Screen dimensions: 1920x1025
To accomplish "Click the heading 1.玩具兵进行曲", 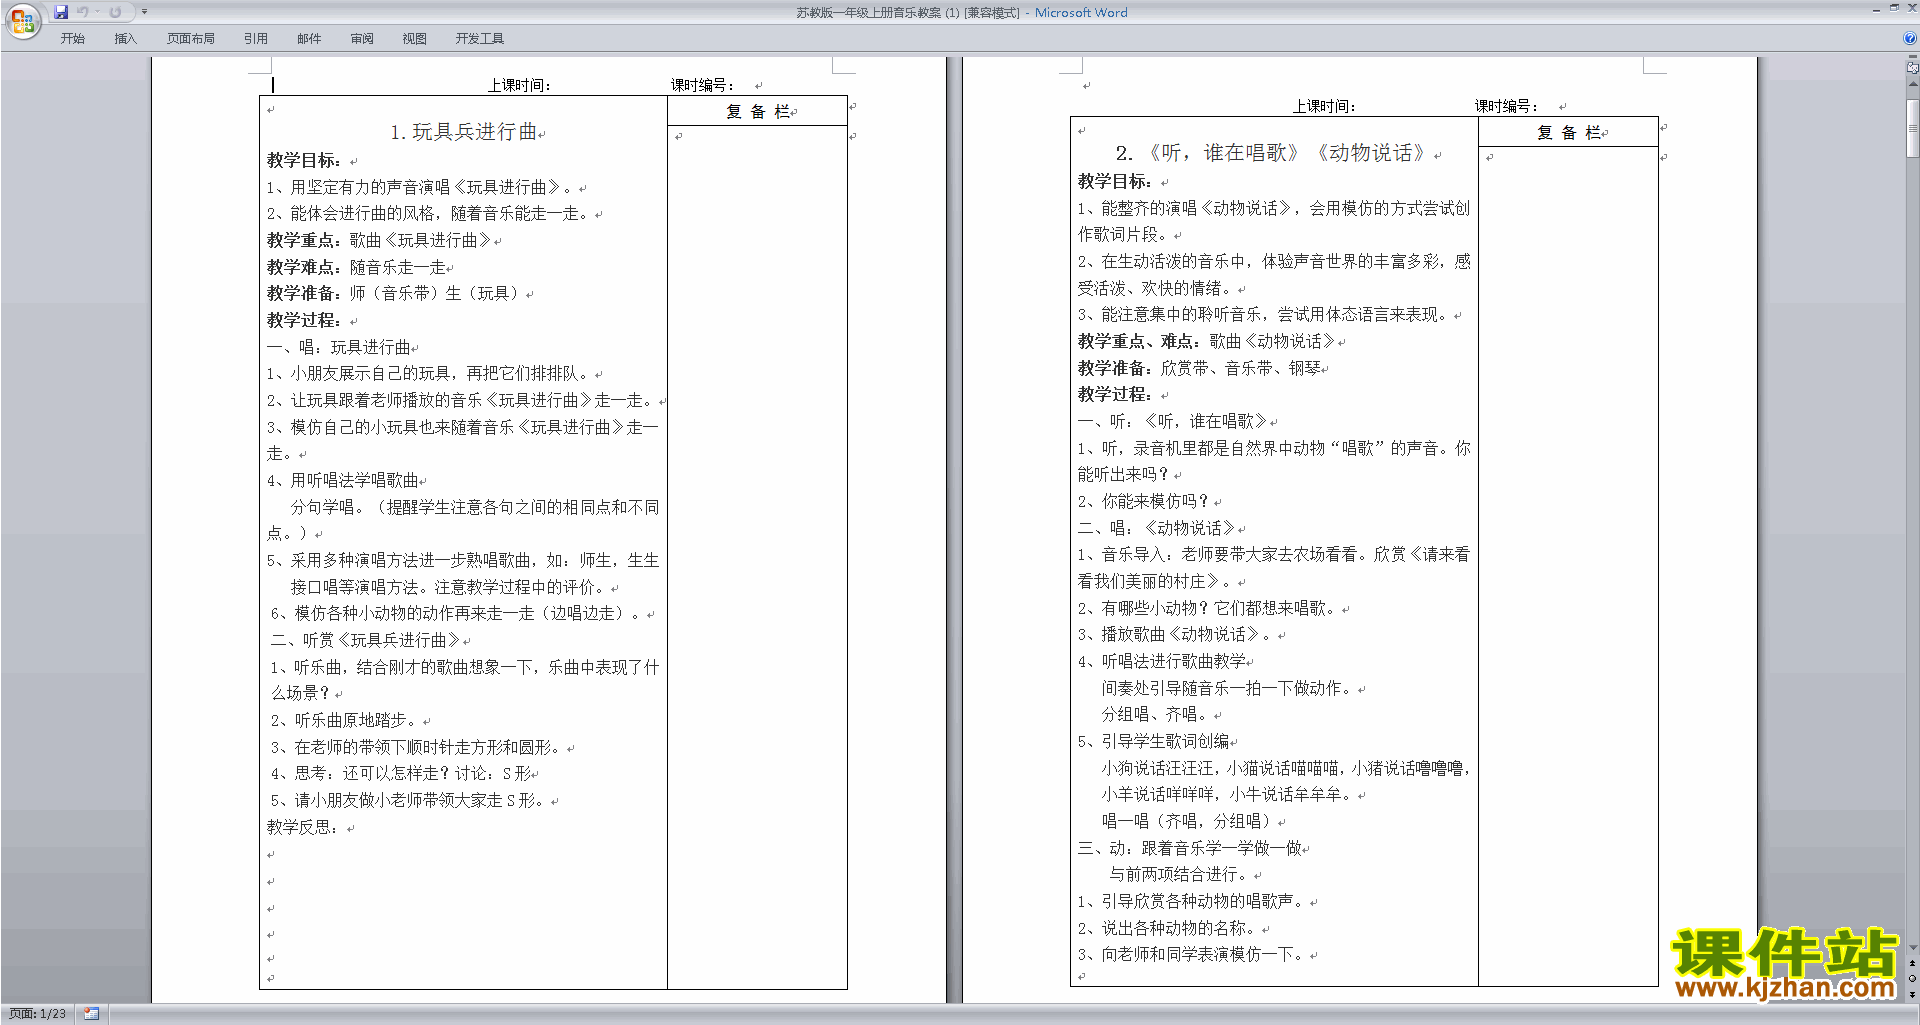I will 463,132.
